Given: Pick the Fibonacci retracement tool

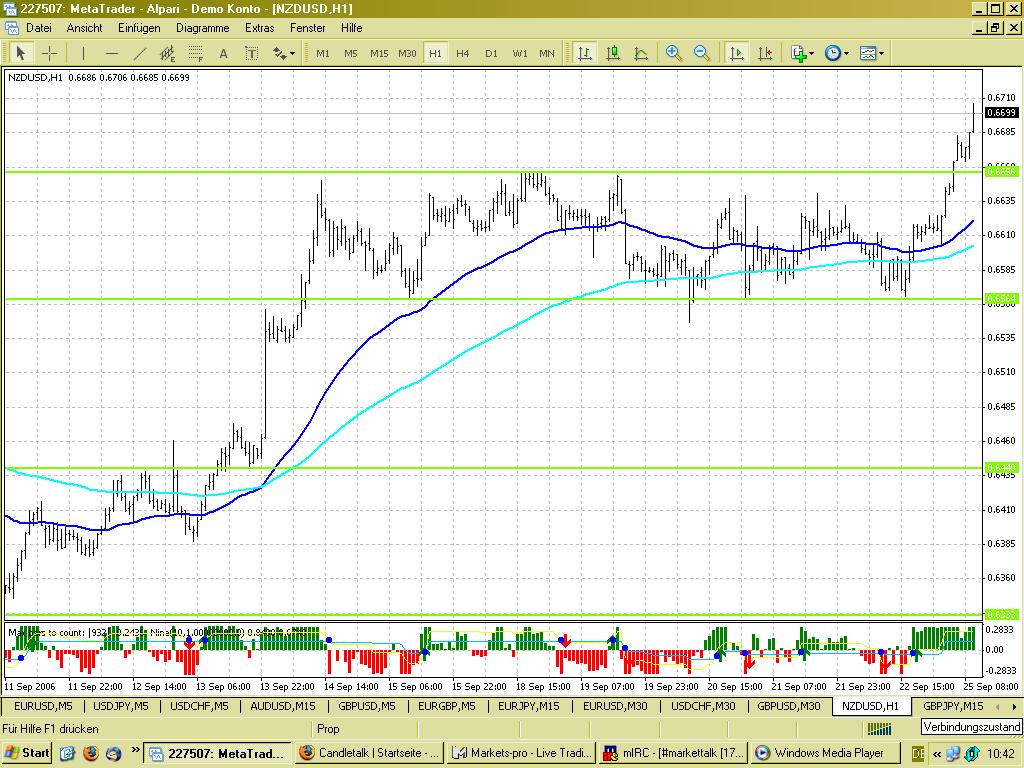Looking at the screenshot, I should (x=195, y=53).
